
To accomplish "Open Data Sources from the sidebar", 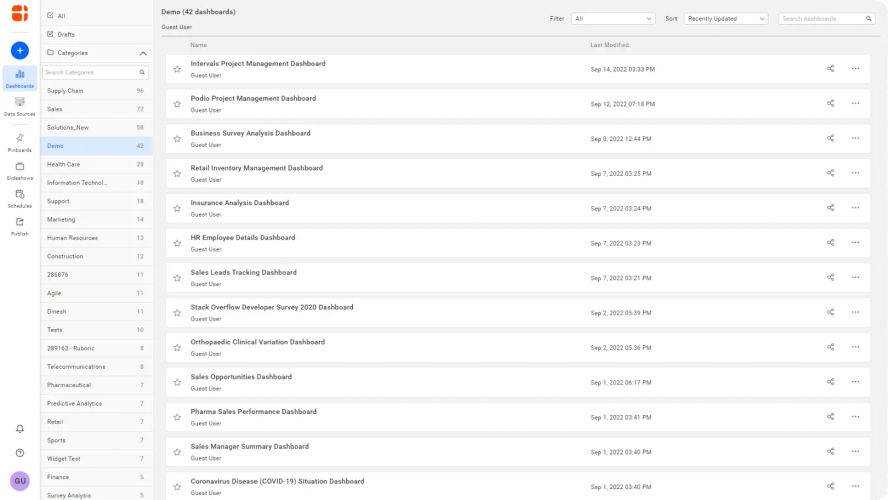I will [20, 104].
